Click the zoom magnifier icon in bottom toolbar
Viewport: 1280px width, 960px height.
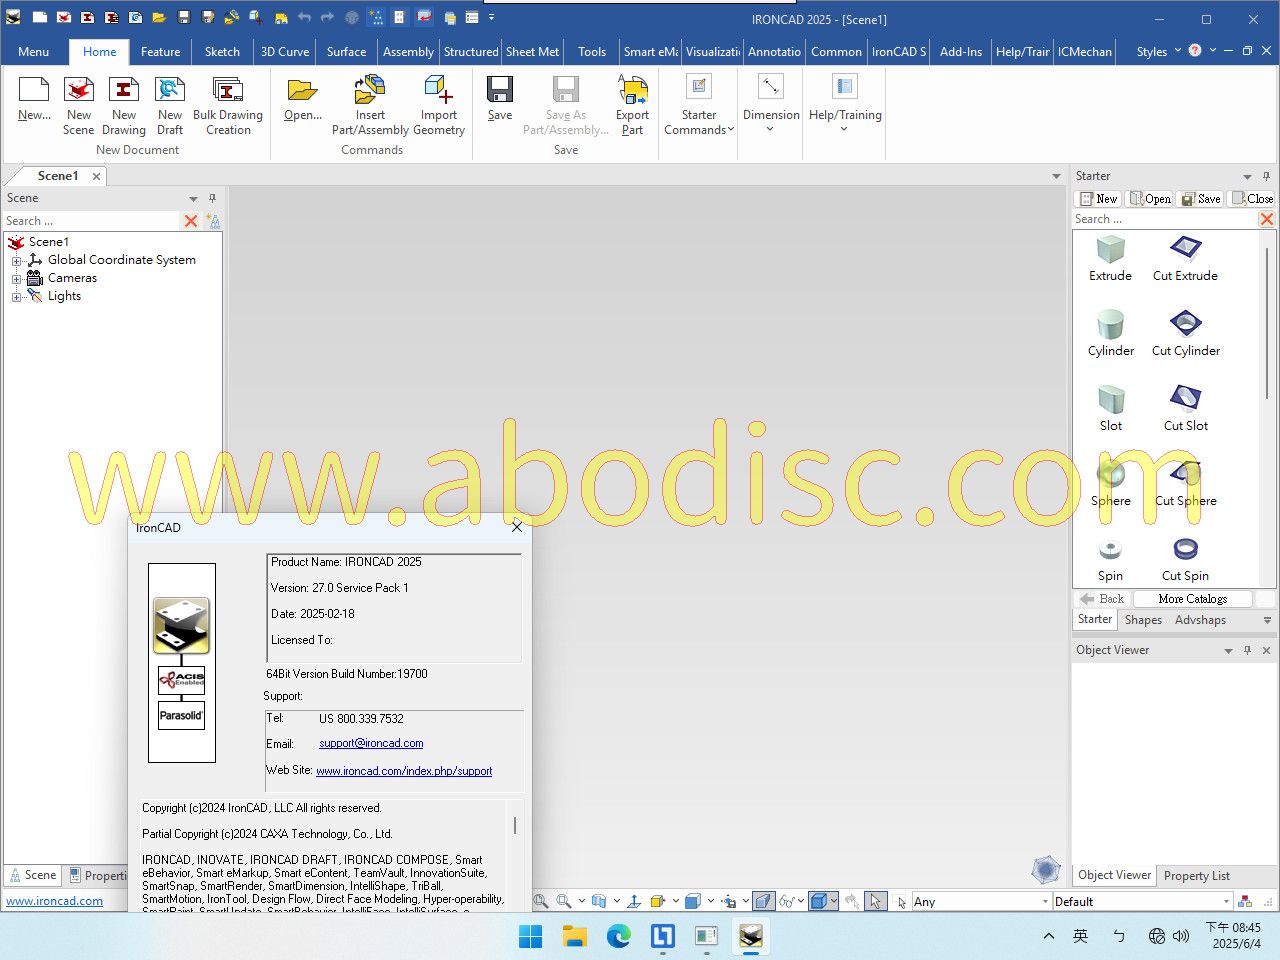click(x=565, y=901)
